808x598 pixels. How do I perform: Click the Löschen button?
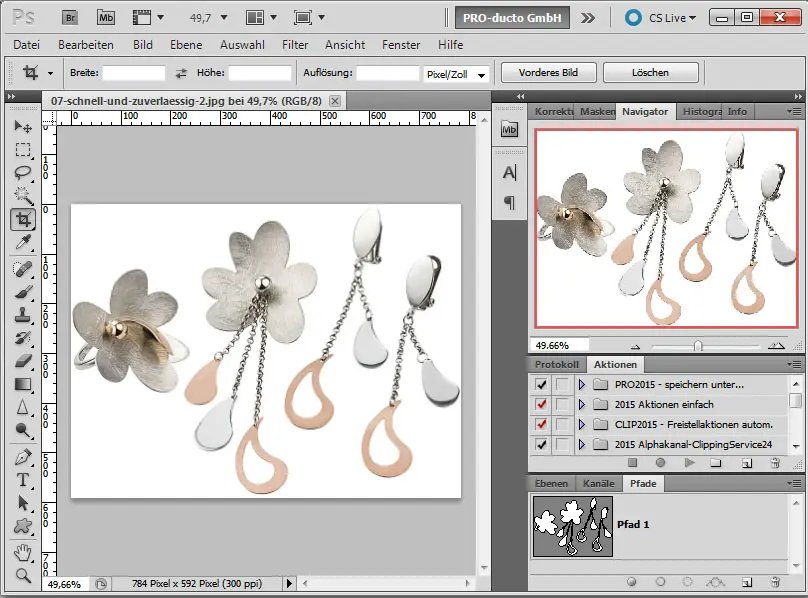[x=651, y=73]
